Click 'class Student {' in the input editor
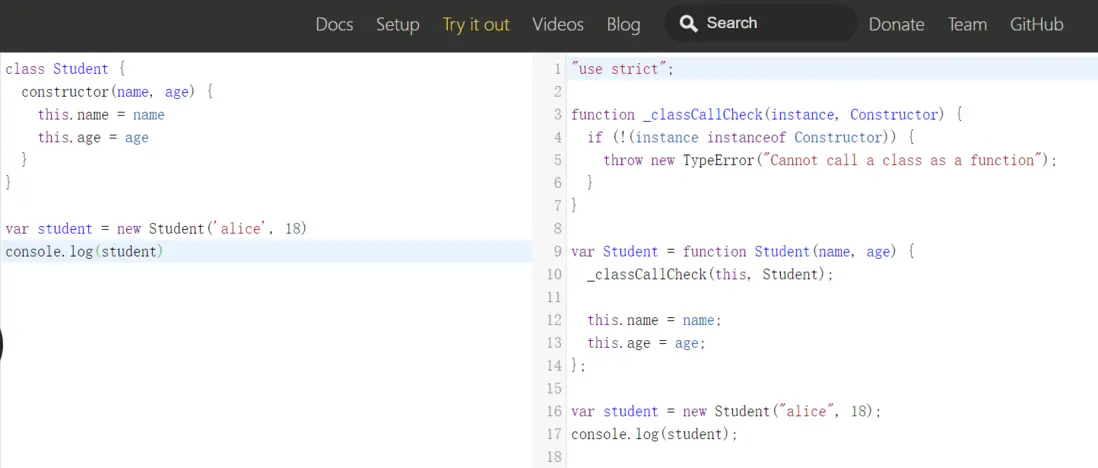Viewport: 1098px width, 468px height. point(63,69)
